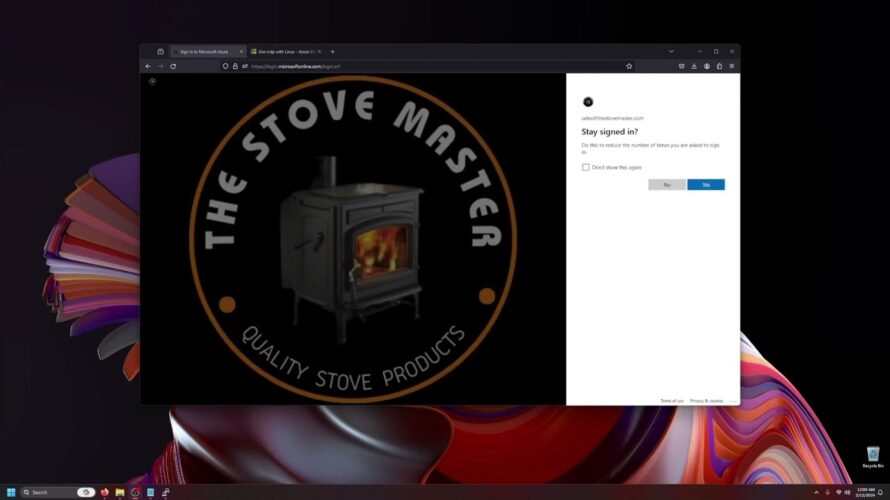Screen dimensions: 890x500
Task: Go back to the previous page
Action: pos(148,66)
